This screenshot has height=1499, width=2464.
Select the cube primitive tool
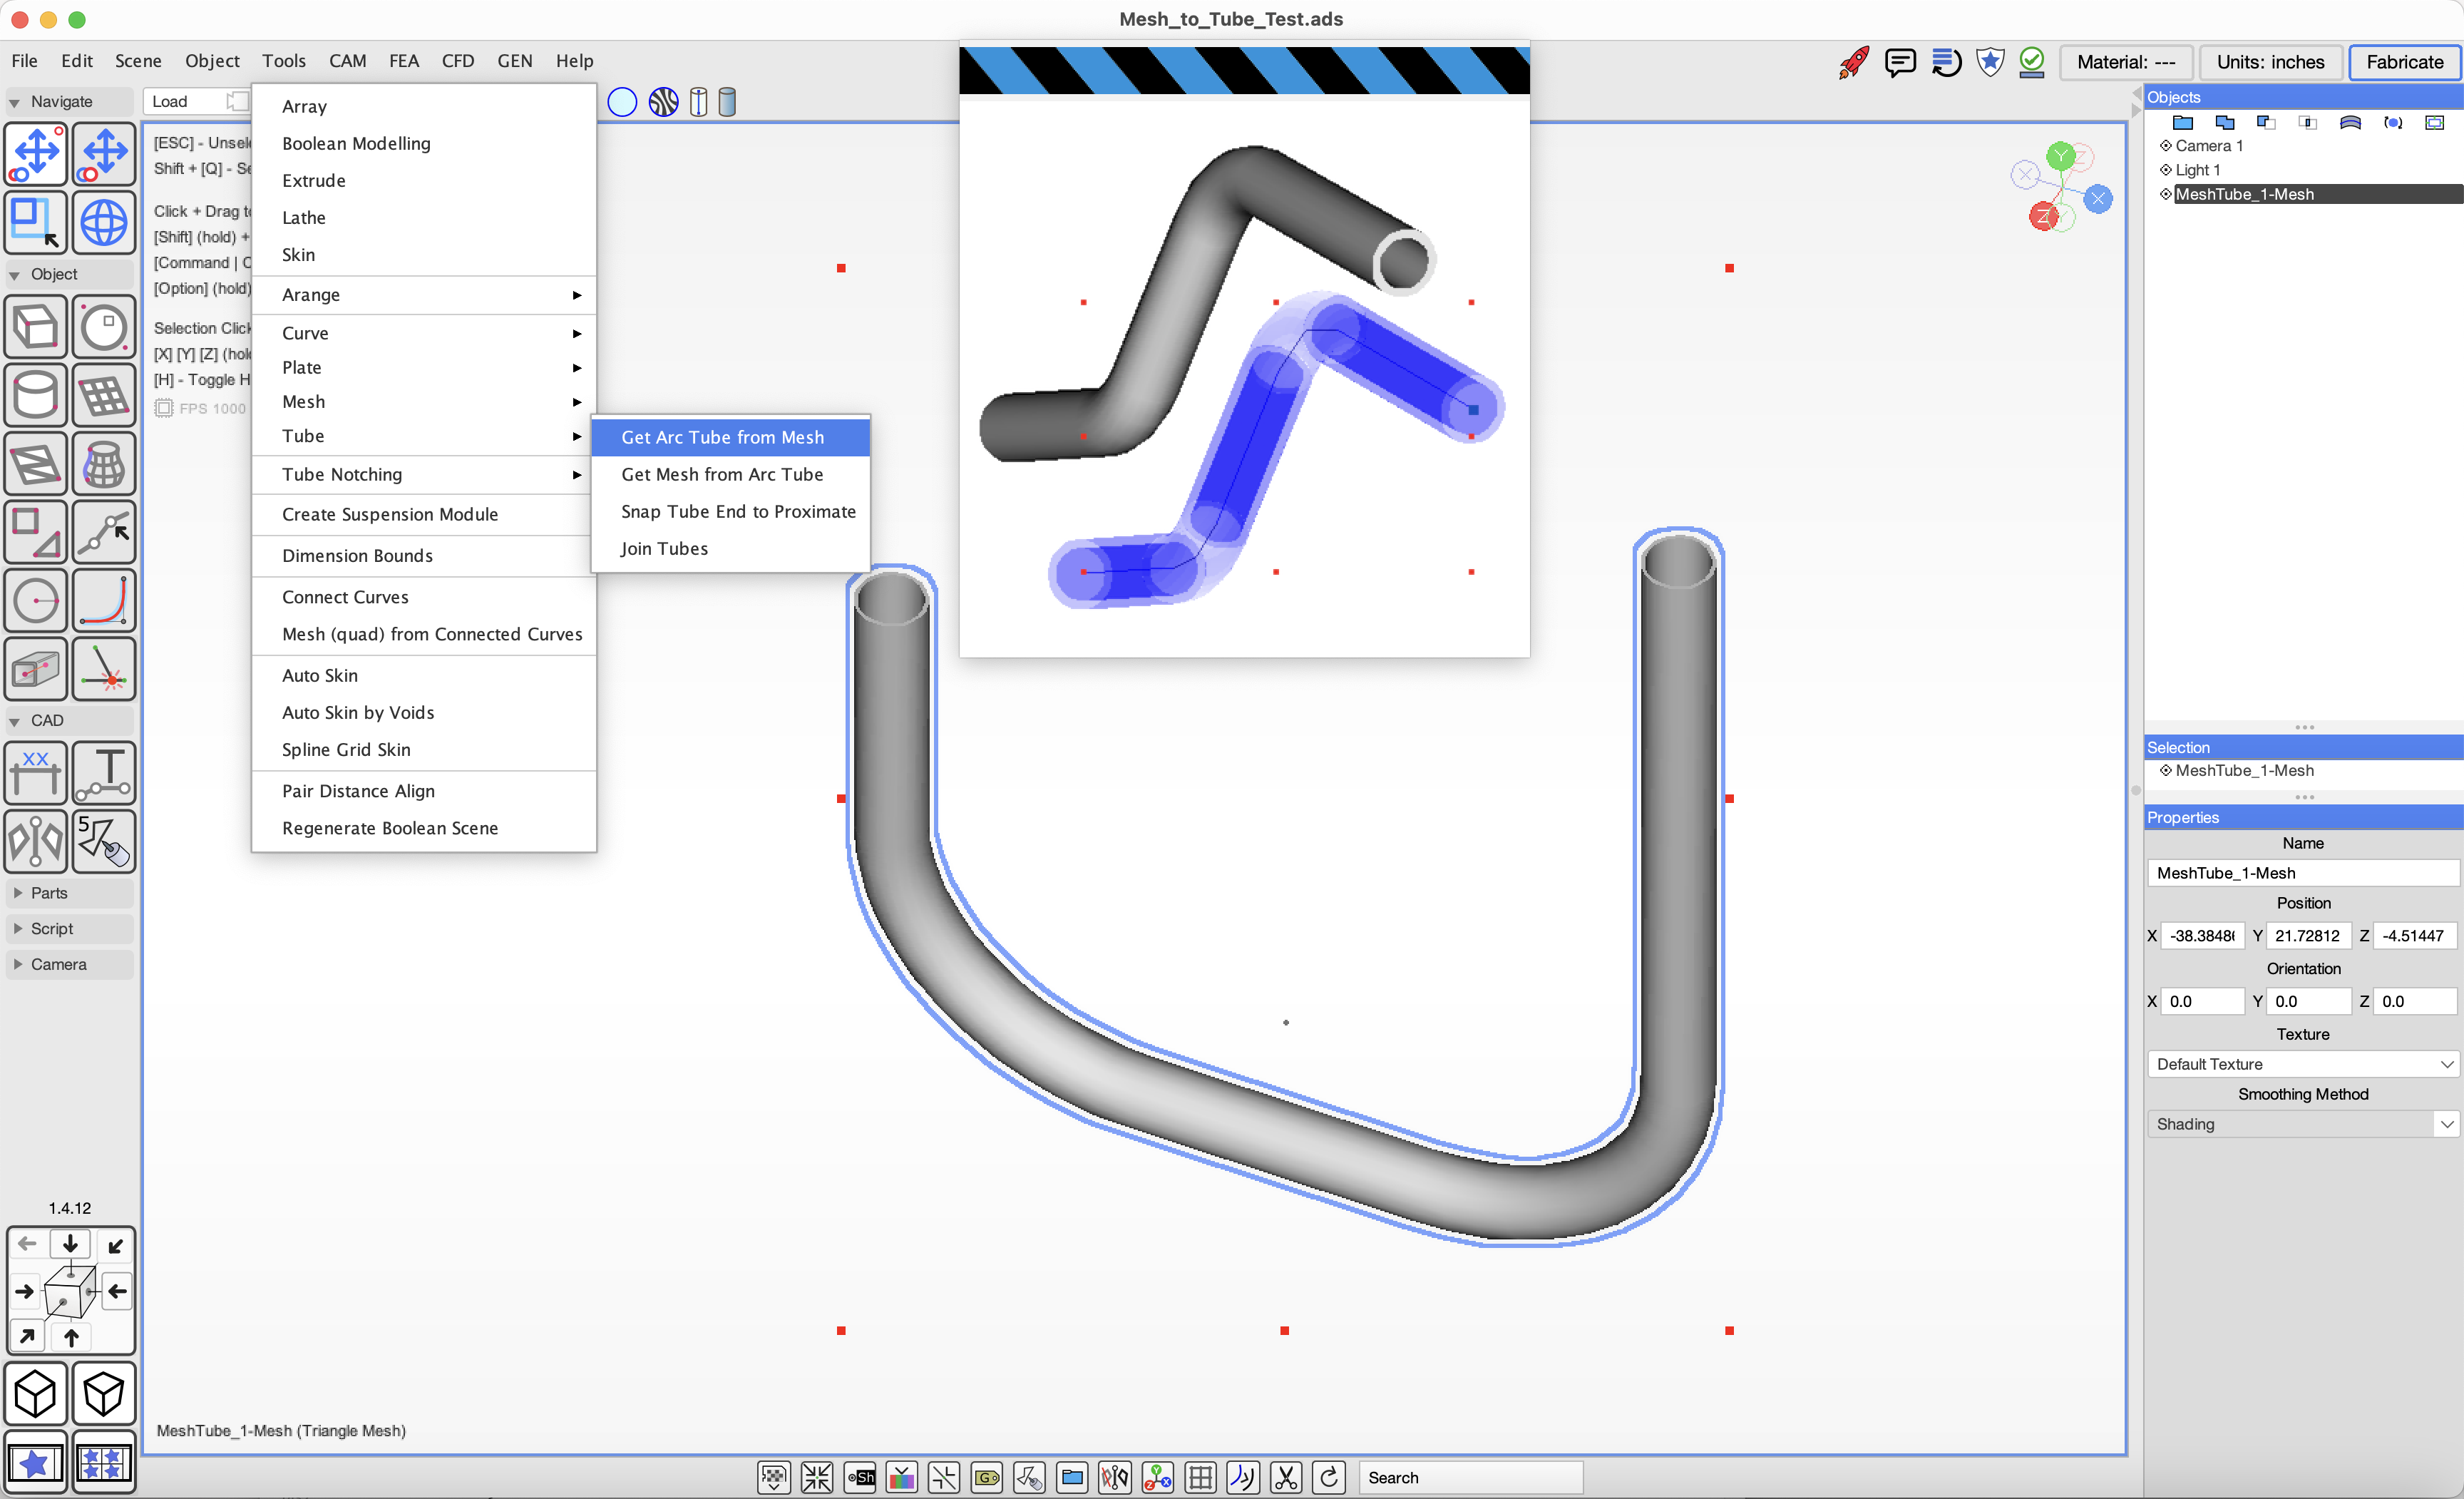coord(36,327)
